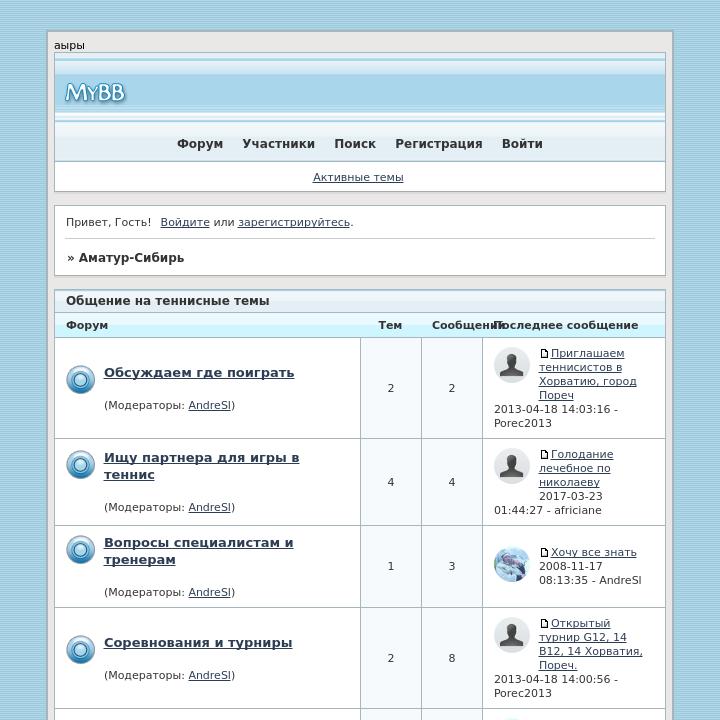This screenshot has width=720, height=720.
Task: Click message count 8 in Соревнования row
Action: click(452, 658)
